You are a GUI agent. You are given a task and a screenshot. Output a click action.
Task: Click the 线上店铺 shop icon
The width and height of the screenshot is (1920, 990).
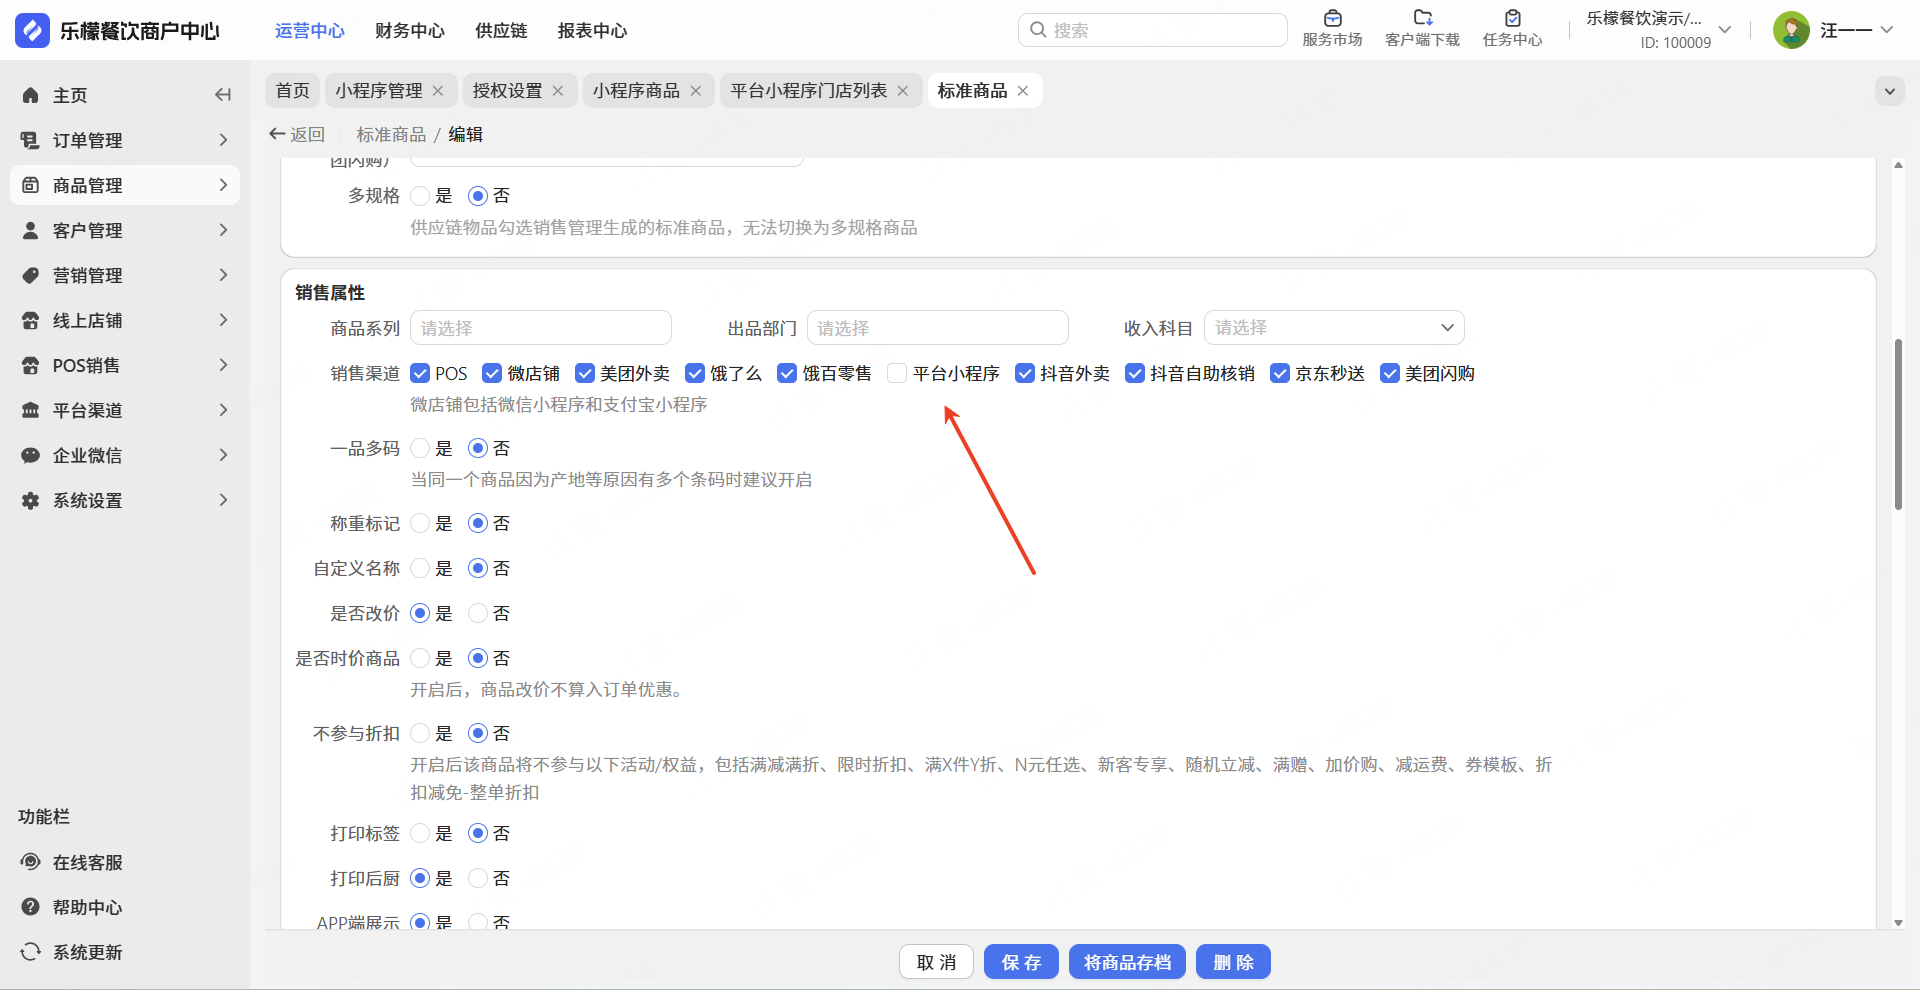(31, 320)
